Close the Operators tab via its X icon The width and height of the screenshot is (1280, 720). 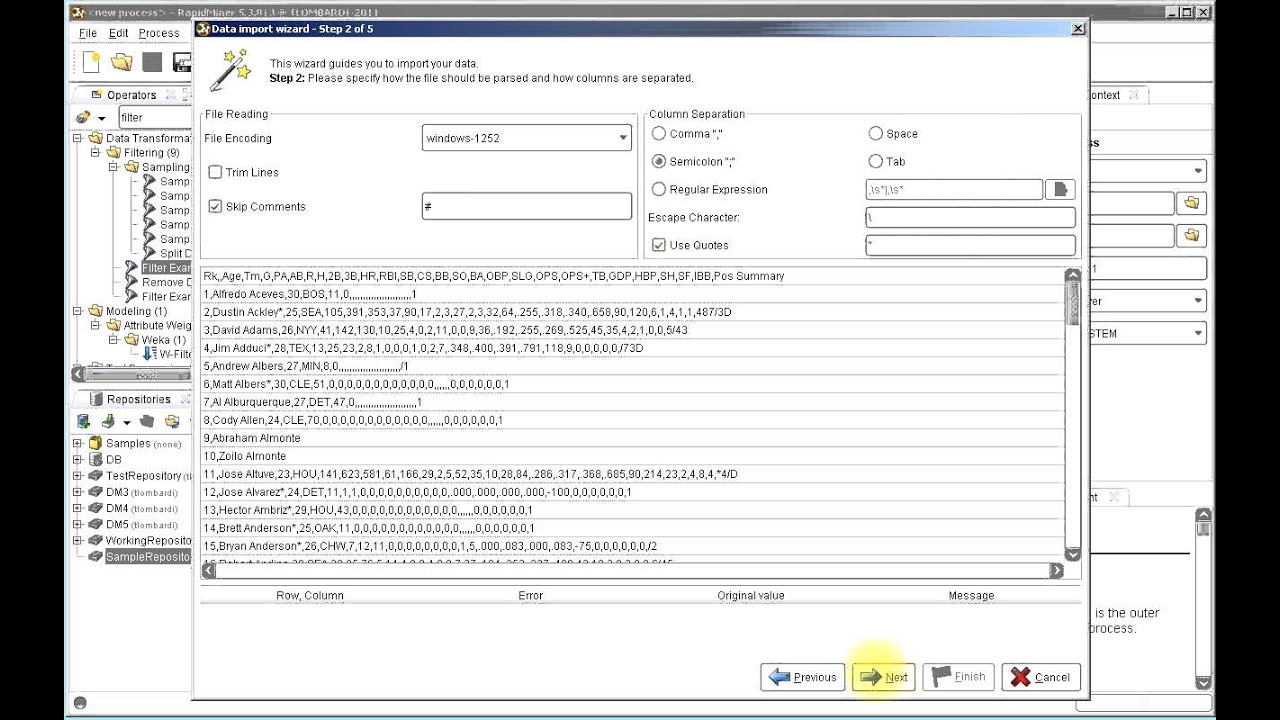[x=171, y=95]
